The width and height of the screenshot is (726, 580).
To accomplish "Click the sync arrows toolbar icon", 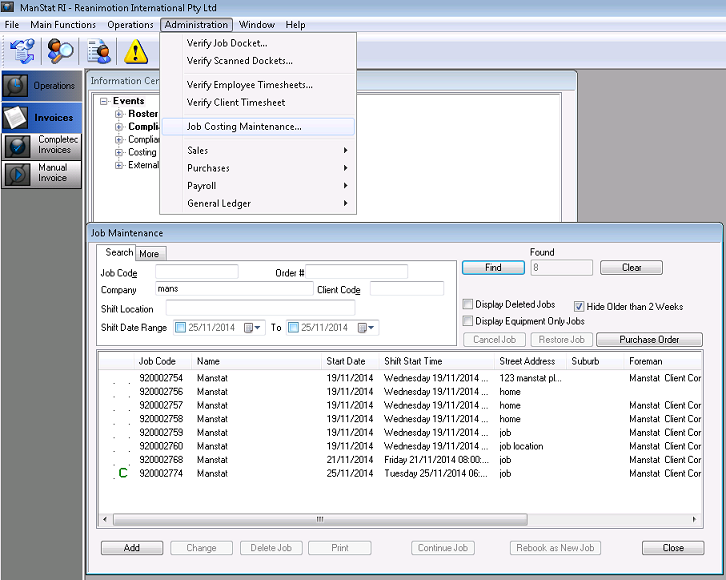I will click(22, 51).
